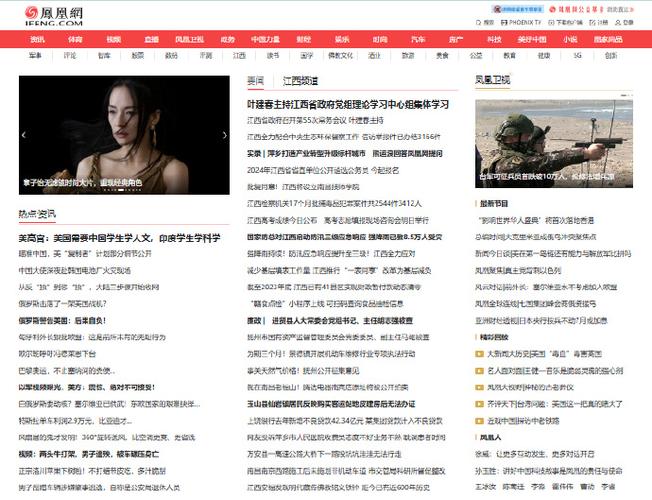Open 凤凰人 item 徐威：让更多互动发生
This screenshot has height=500, width=652.
[x=535, y=454]
